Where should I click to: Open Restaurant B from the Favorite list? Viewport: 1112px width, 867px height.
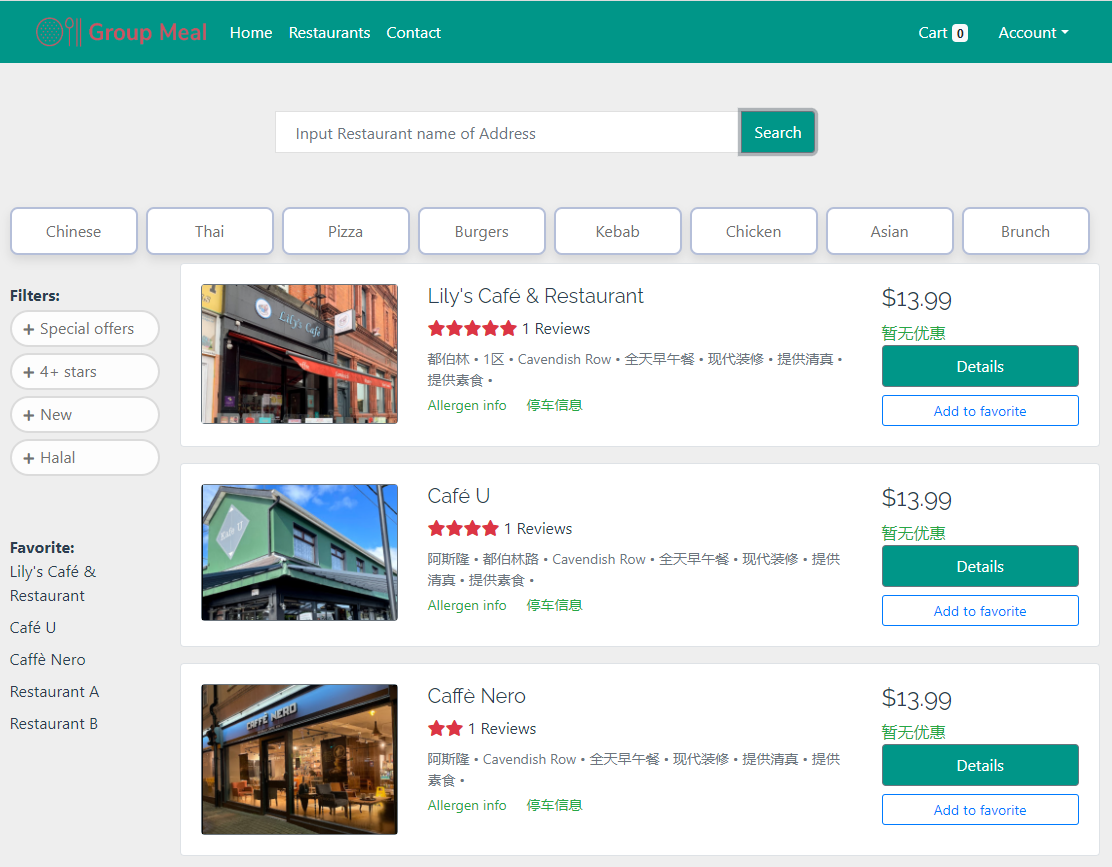click(x=54, y=723)
